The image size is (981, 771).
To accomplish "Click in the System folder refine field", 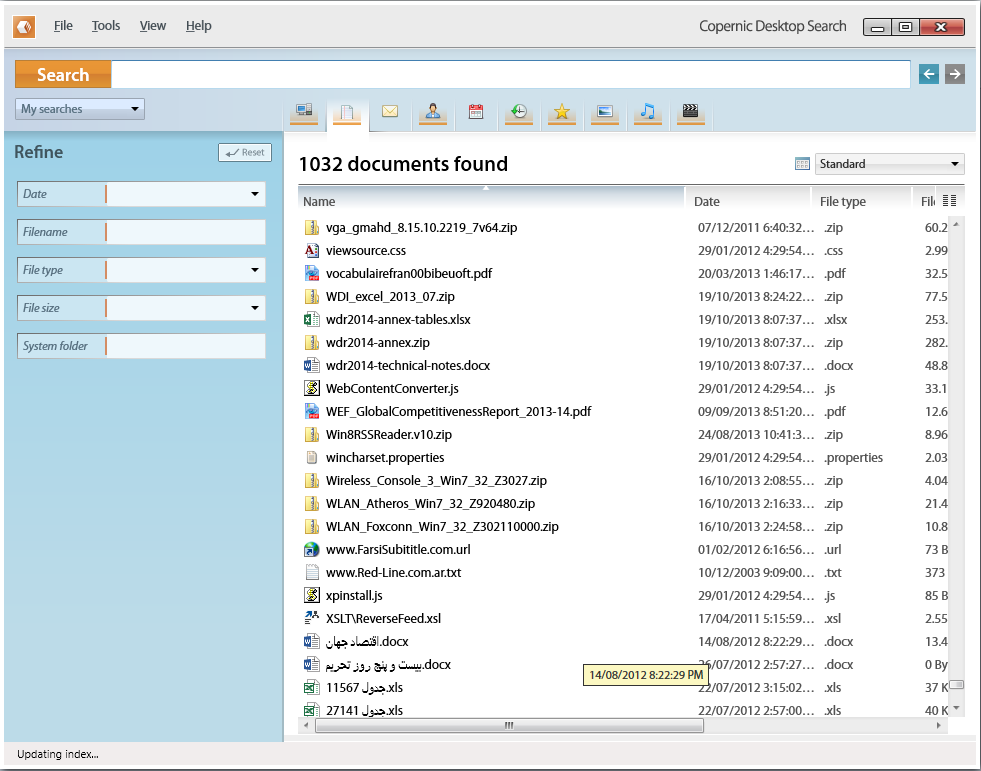I will 186,346.
